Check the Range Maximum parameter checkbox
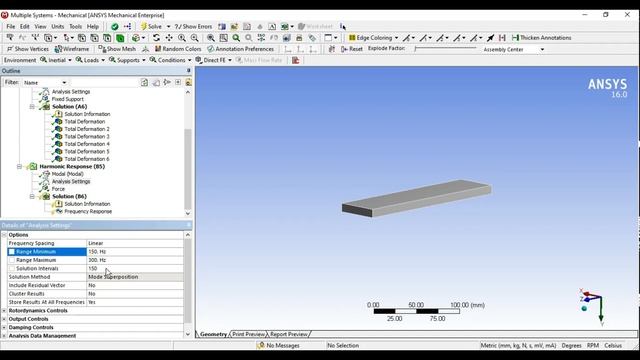Image resolution: width=640 pixels, height=360 pixels. (12, 260)
